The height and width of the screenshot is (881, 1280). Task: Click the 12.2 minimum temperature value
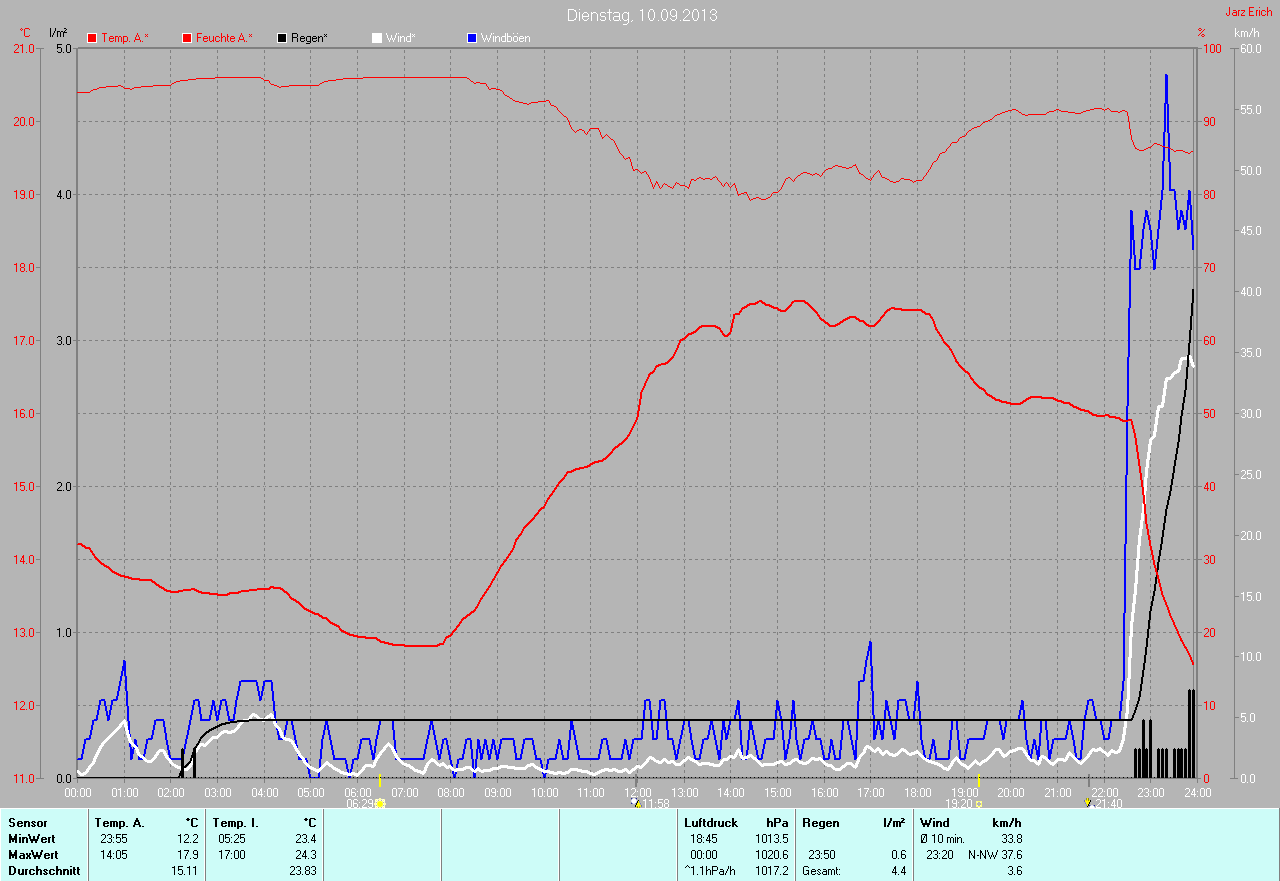pyautogui.click(x=187, y=839)
